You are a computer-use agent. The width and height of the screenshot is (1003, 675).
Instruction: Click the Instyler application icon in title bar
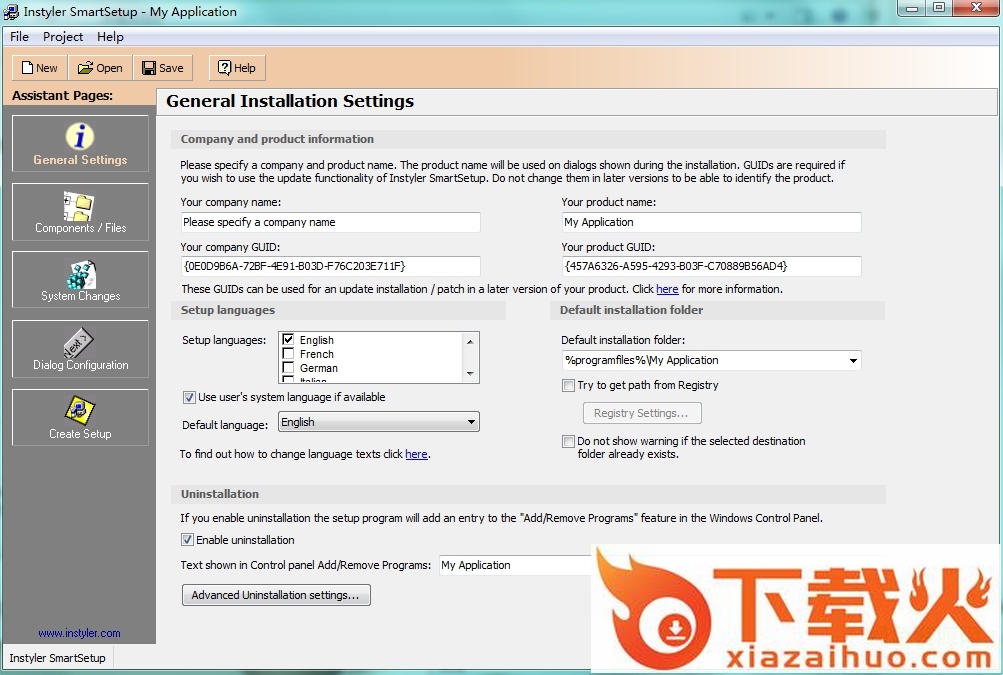tap(11, 12)
